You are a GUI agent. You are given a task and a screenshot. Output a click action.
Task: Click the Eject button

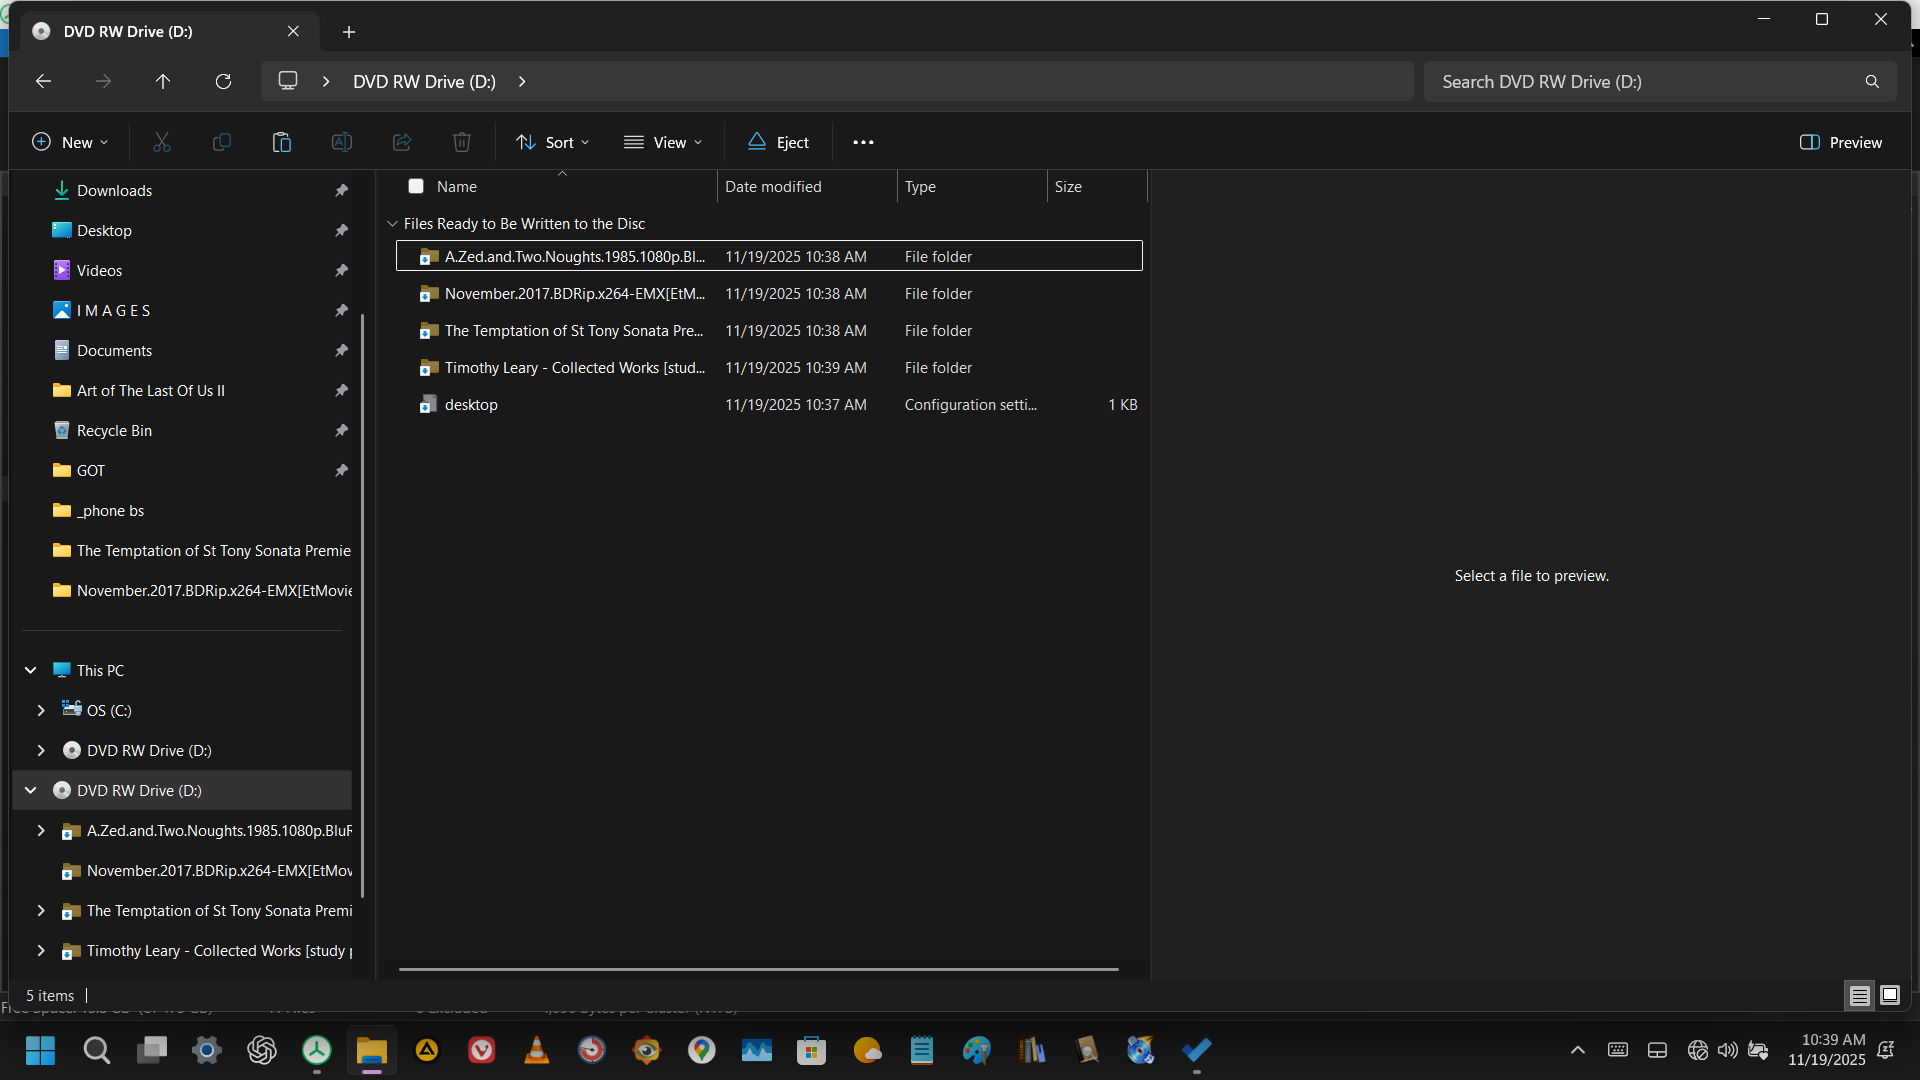[778, 142]
